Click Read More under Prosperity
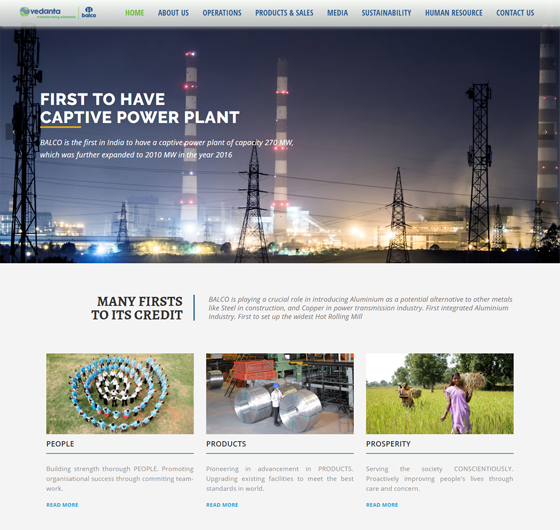Screen dimensions: 560x530 tap(382, 505)
